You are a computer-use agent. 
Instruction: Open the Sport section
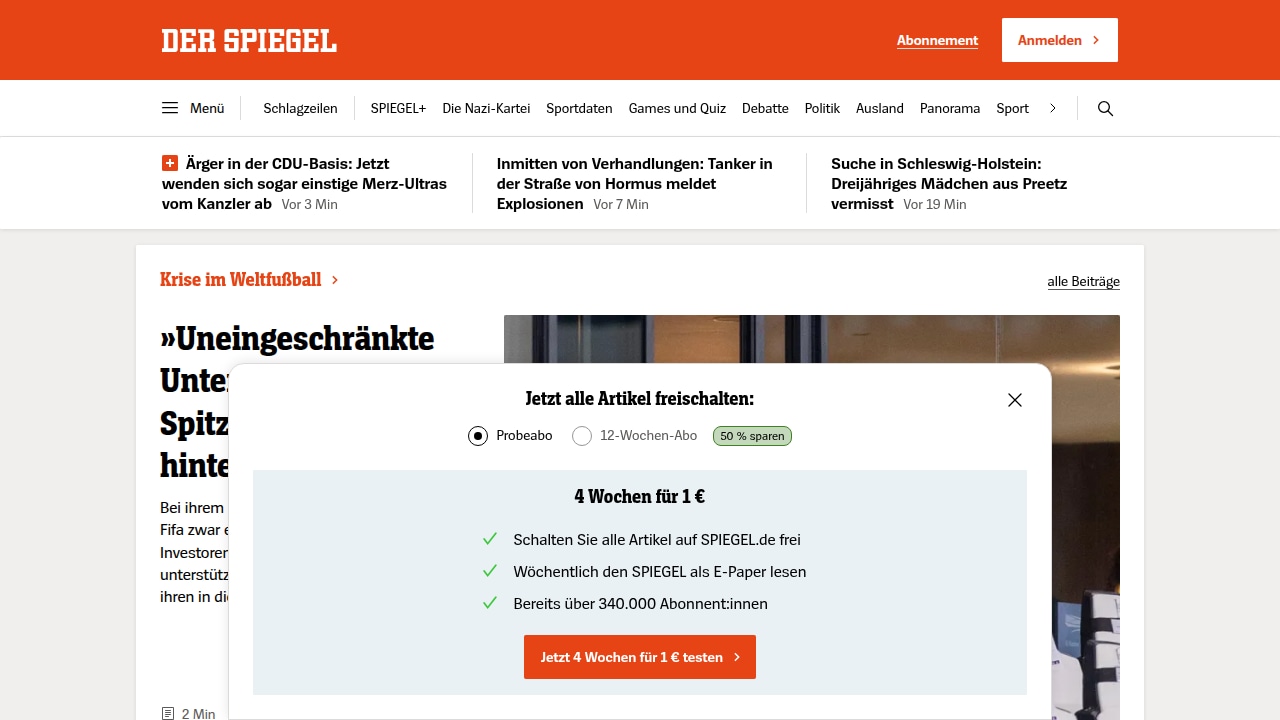[x=1012, y=108]
